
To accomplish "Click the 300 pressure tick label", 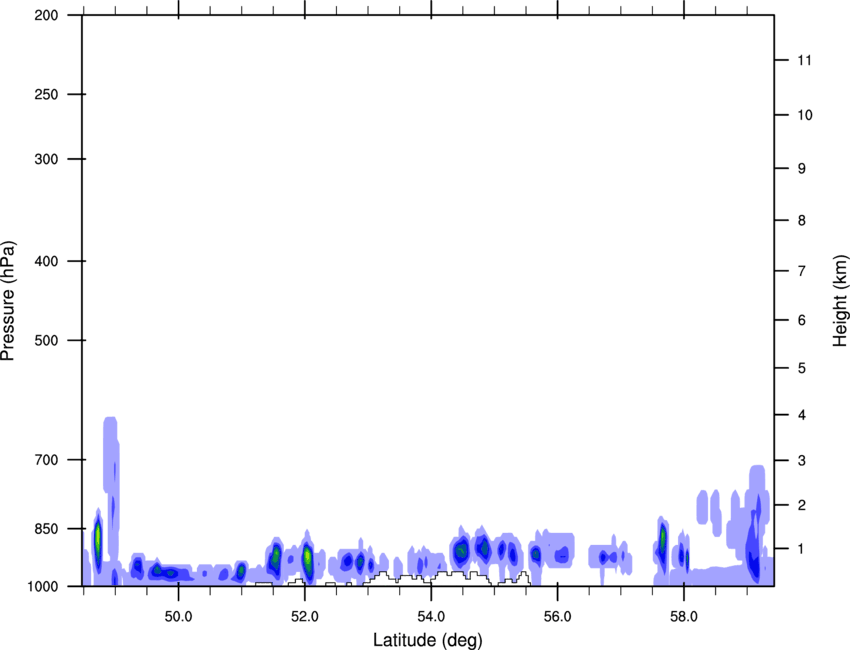I will (46, 159).
